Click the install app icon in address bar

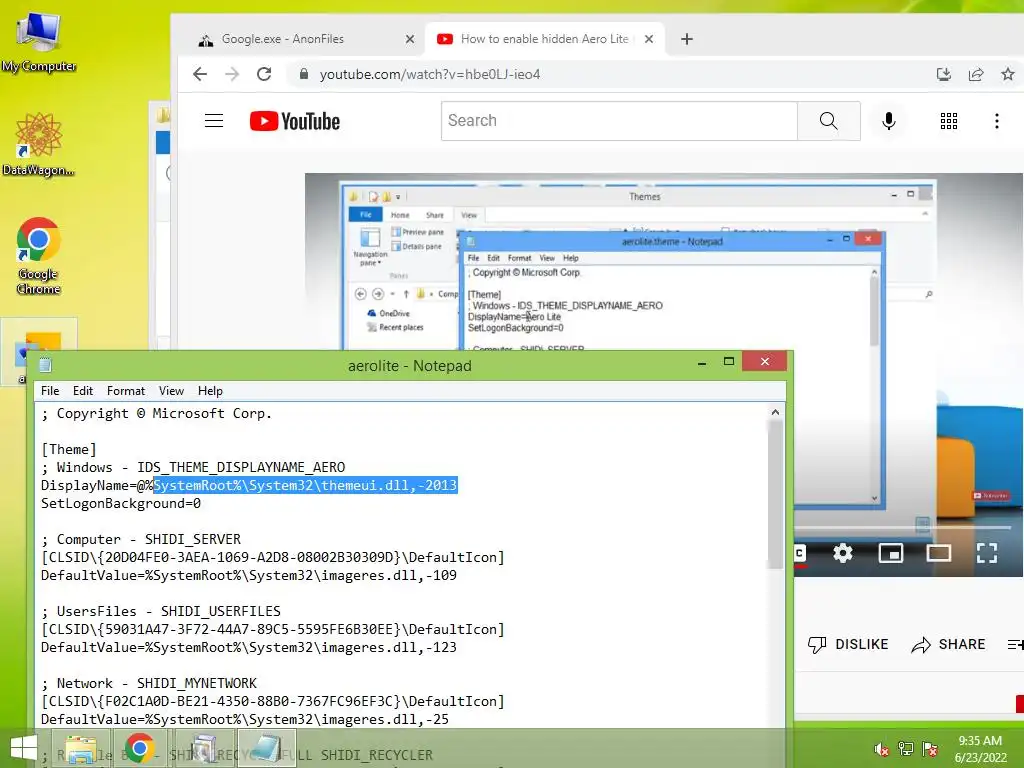[944, 74]
